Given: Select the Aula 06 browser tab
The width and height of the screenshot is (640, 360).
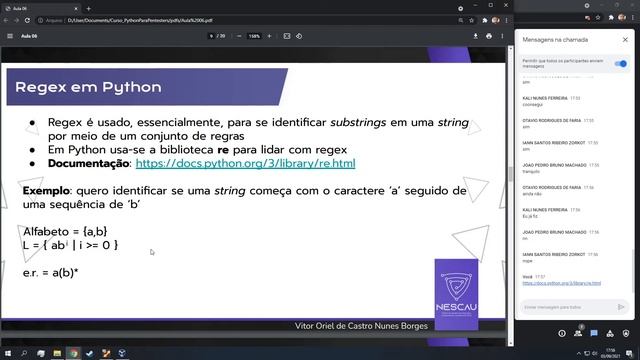Looking at the screenshot, I should click(x=41, y=8).
